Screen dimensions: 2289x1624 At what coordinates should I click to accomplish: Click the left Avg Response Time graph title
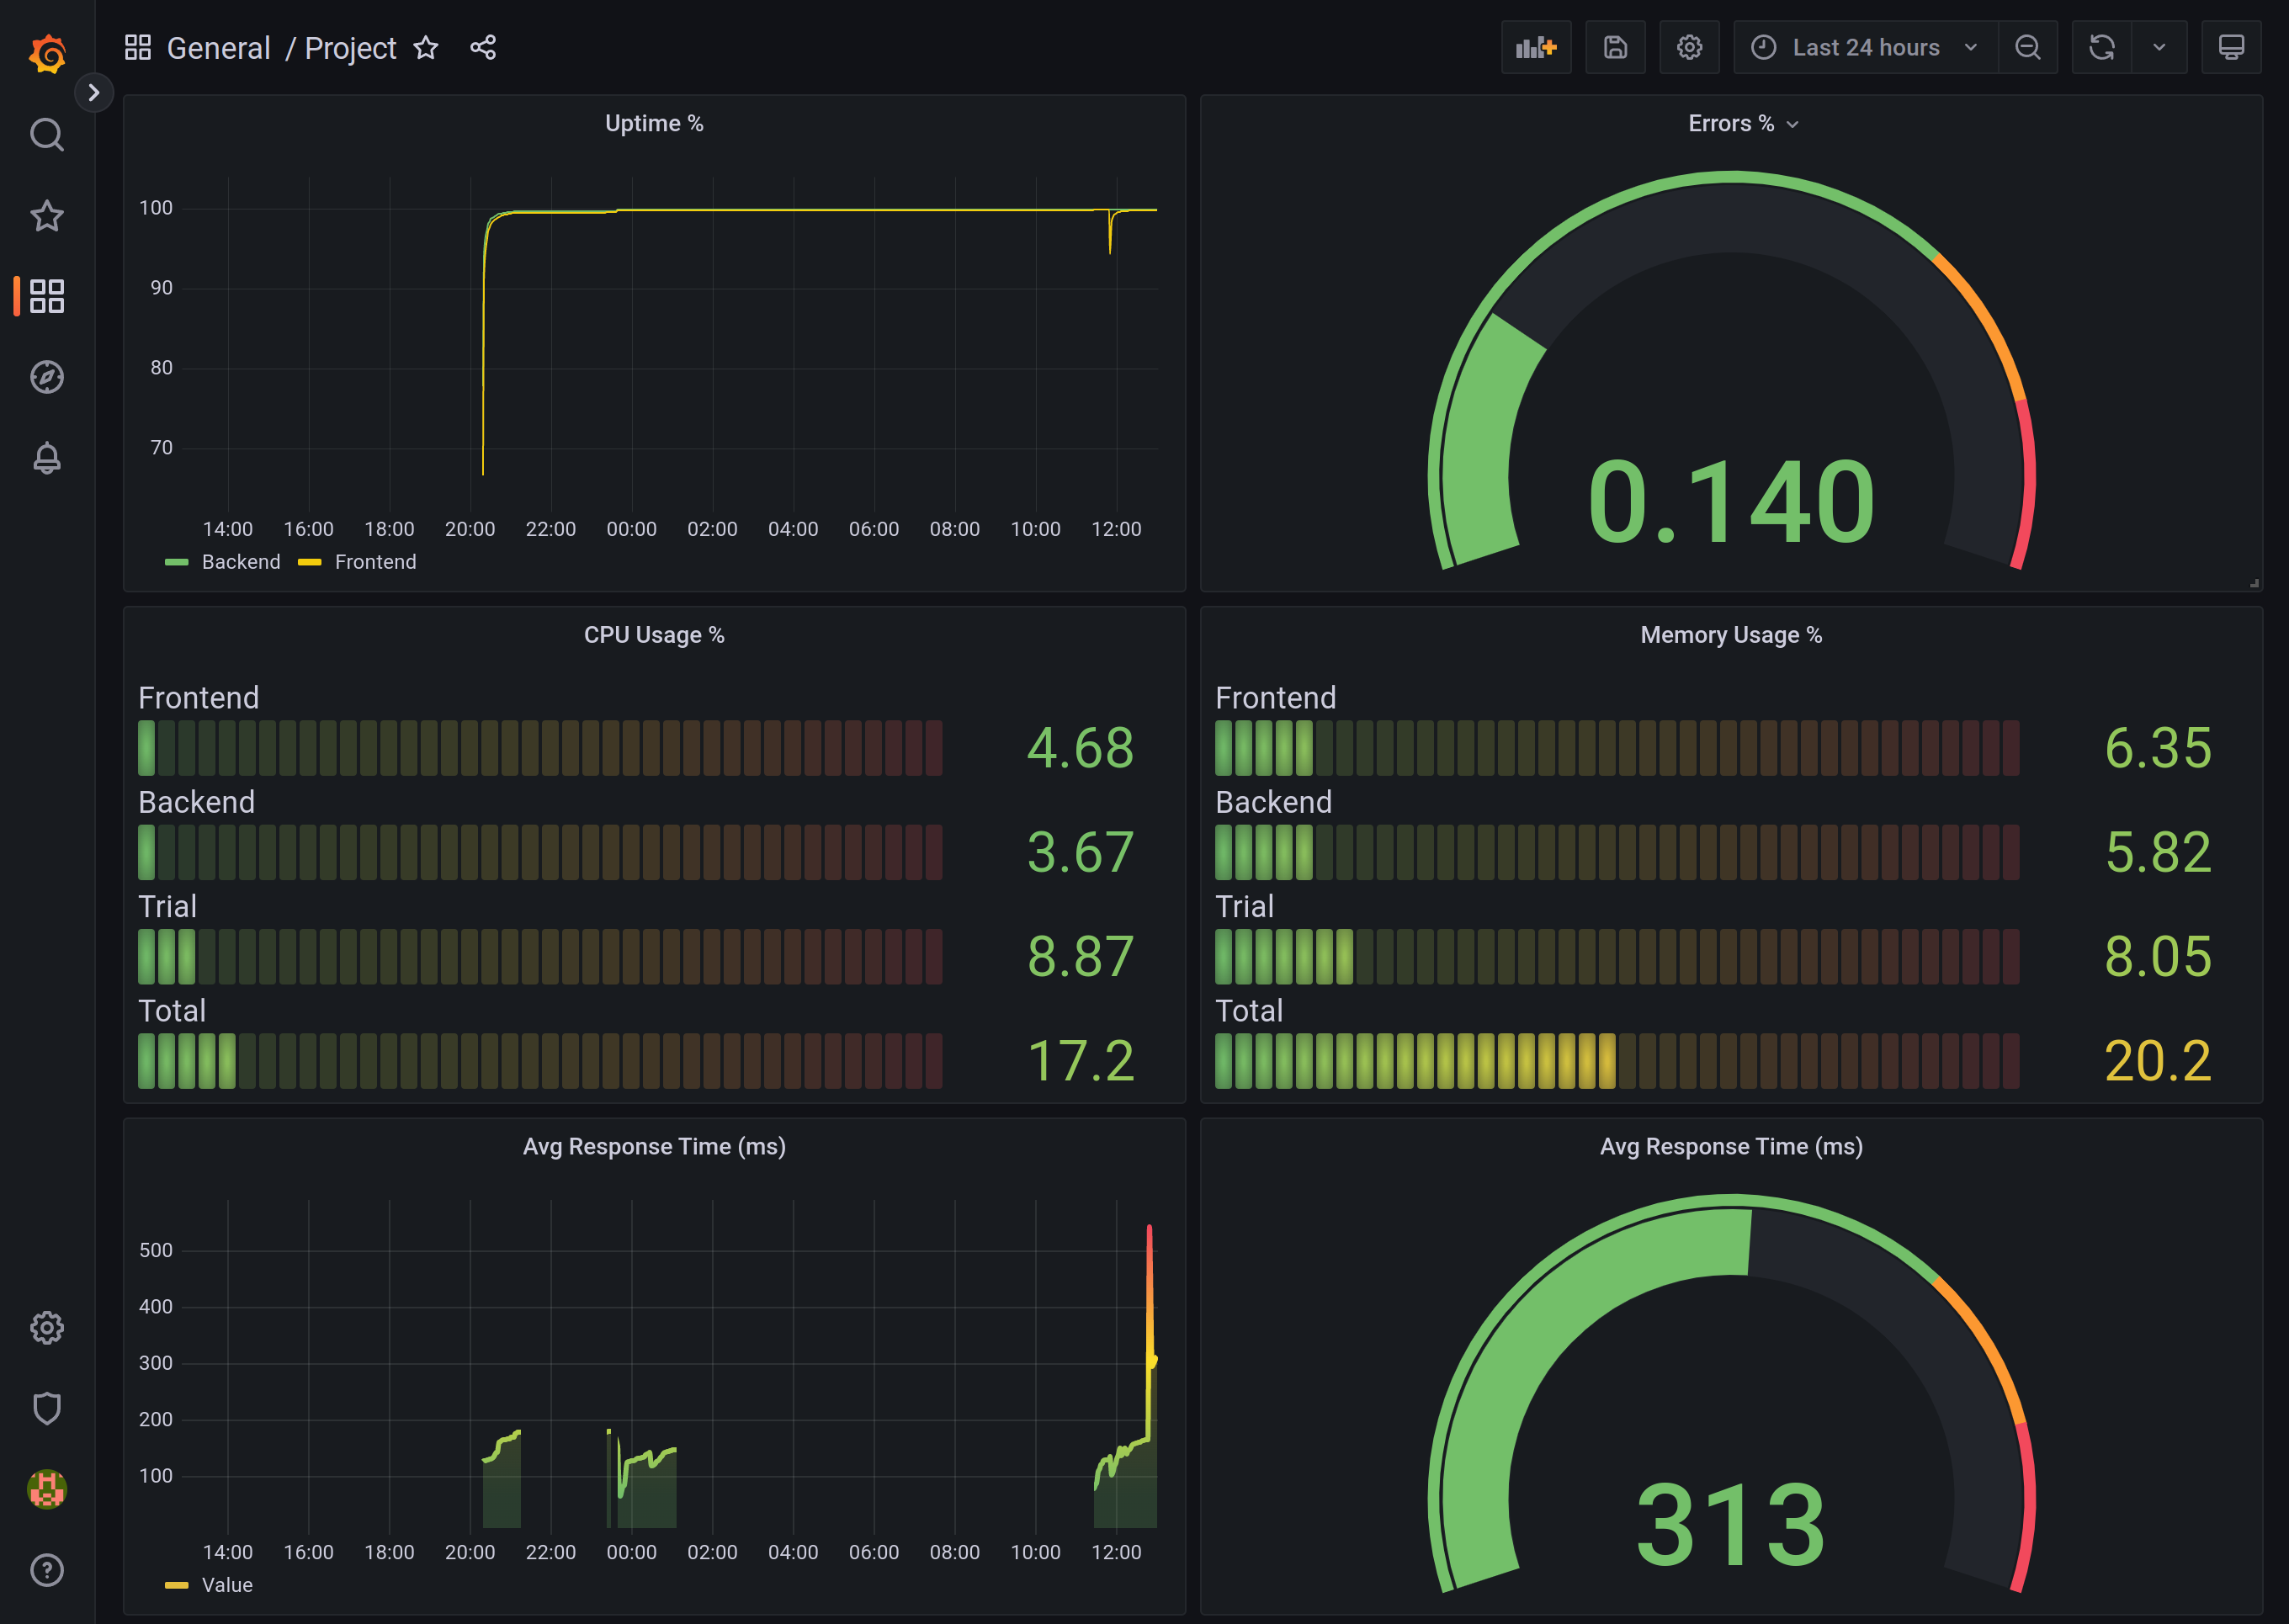pyautogui.click(x=654, y=1146)
